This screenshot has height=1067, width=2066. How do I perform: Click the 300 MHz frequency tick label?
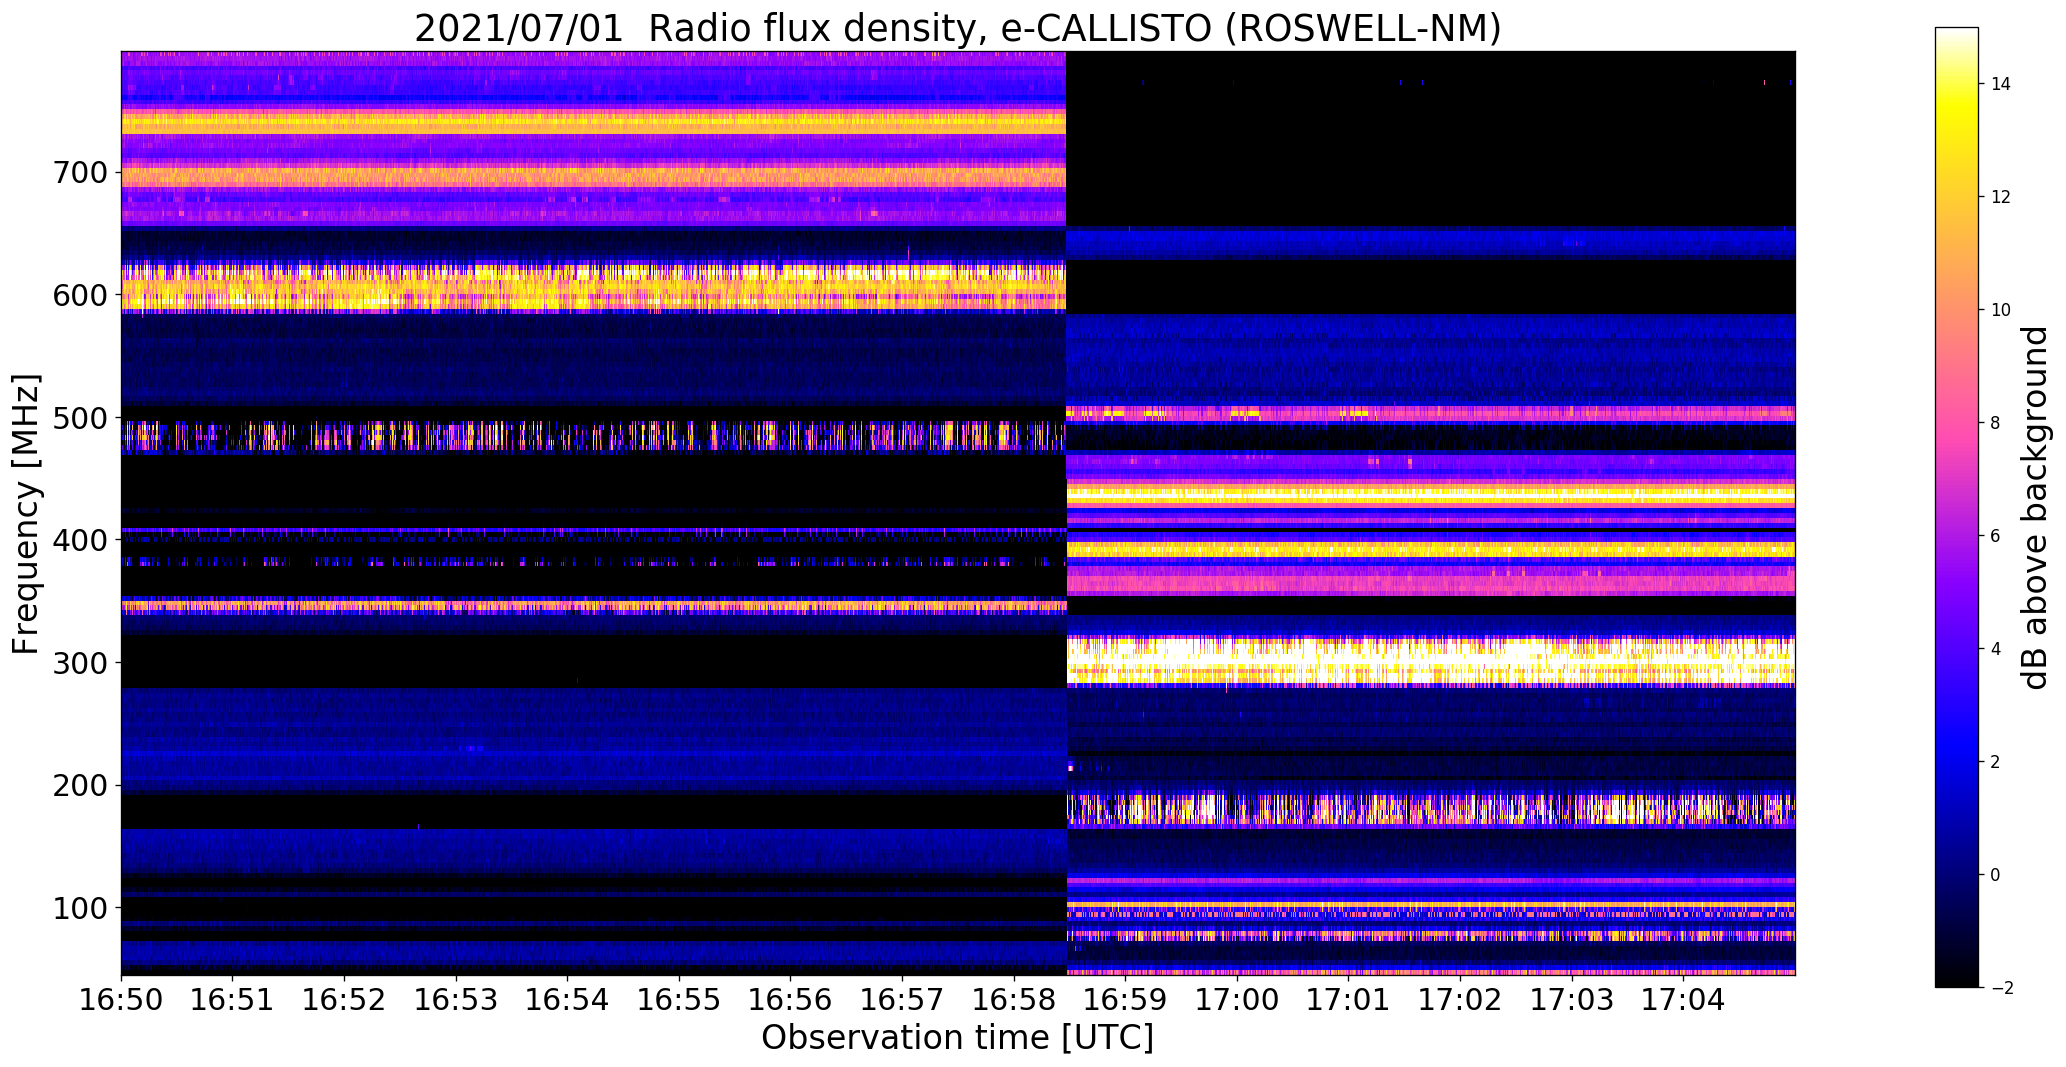pos(78,663)
